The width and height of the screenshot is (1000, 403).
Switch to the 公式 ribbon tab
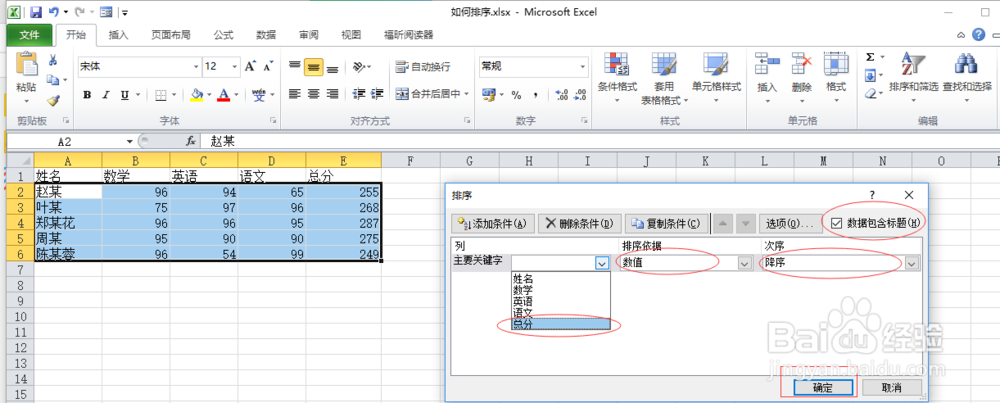(223, 35)
